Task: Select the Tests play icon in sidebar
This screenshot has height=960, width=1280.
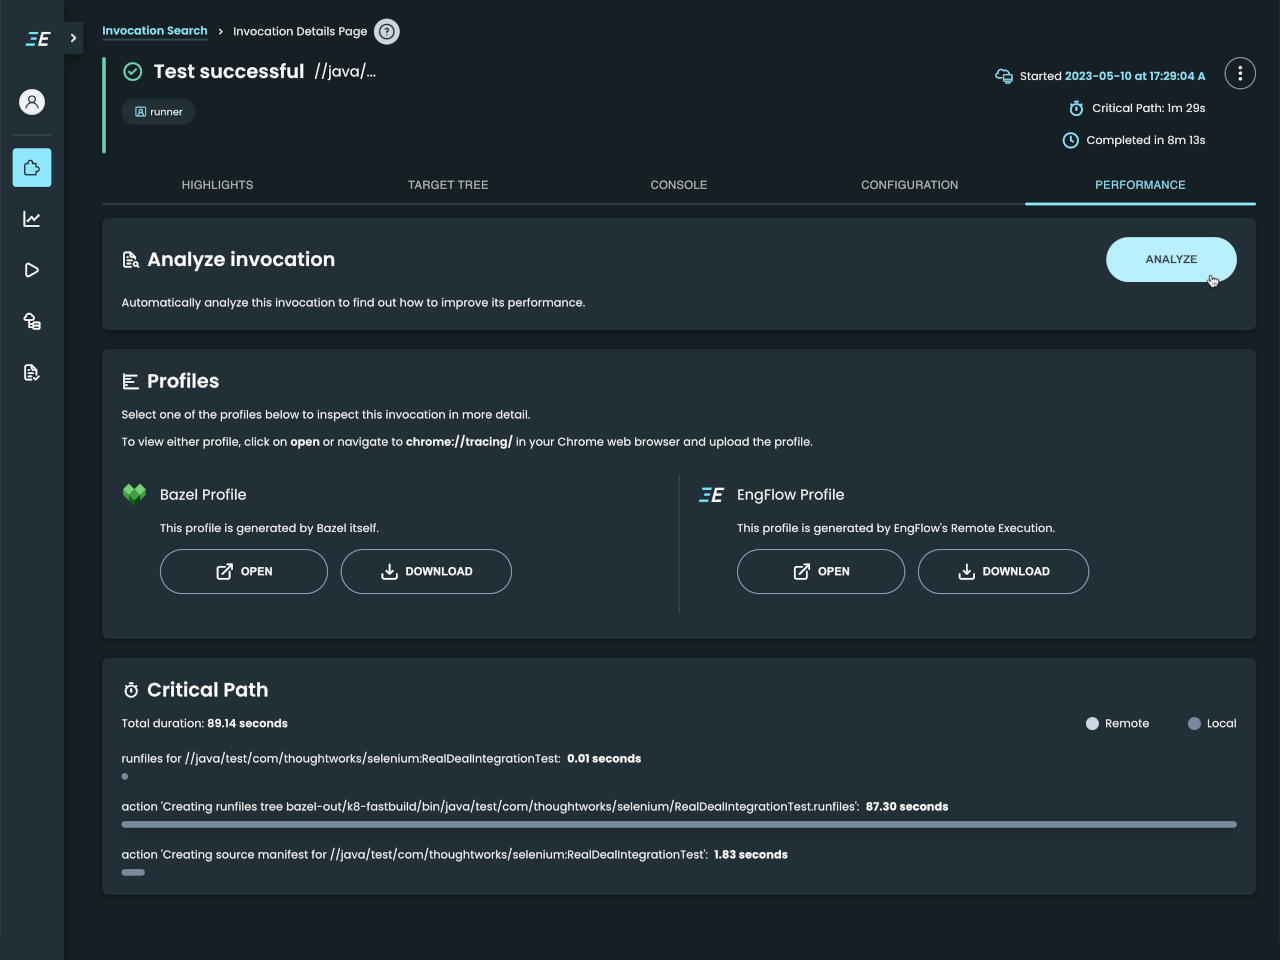Action: pos(31,270)
